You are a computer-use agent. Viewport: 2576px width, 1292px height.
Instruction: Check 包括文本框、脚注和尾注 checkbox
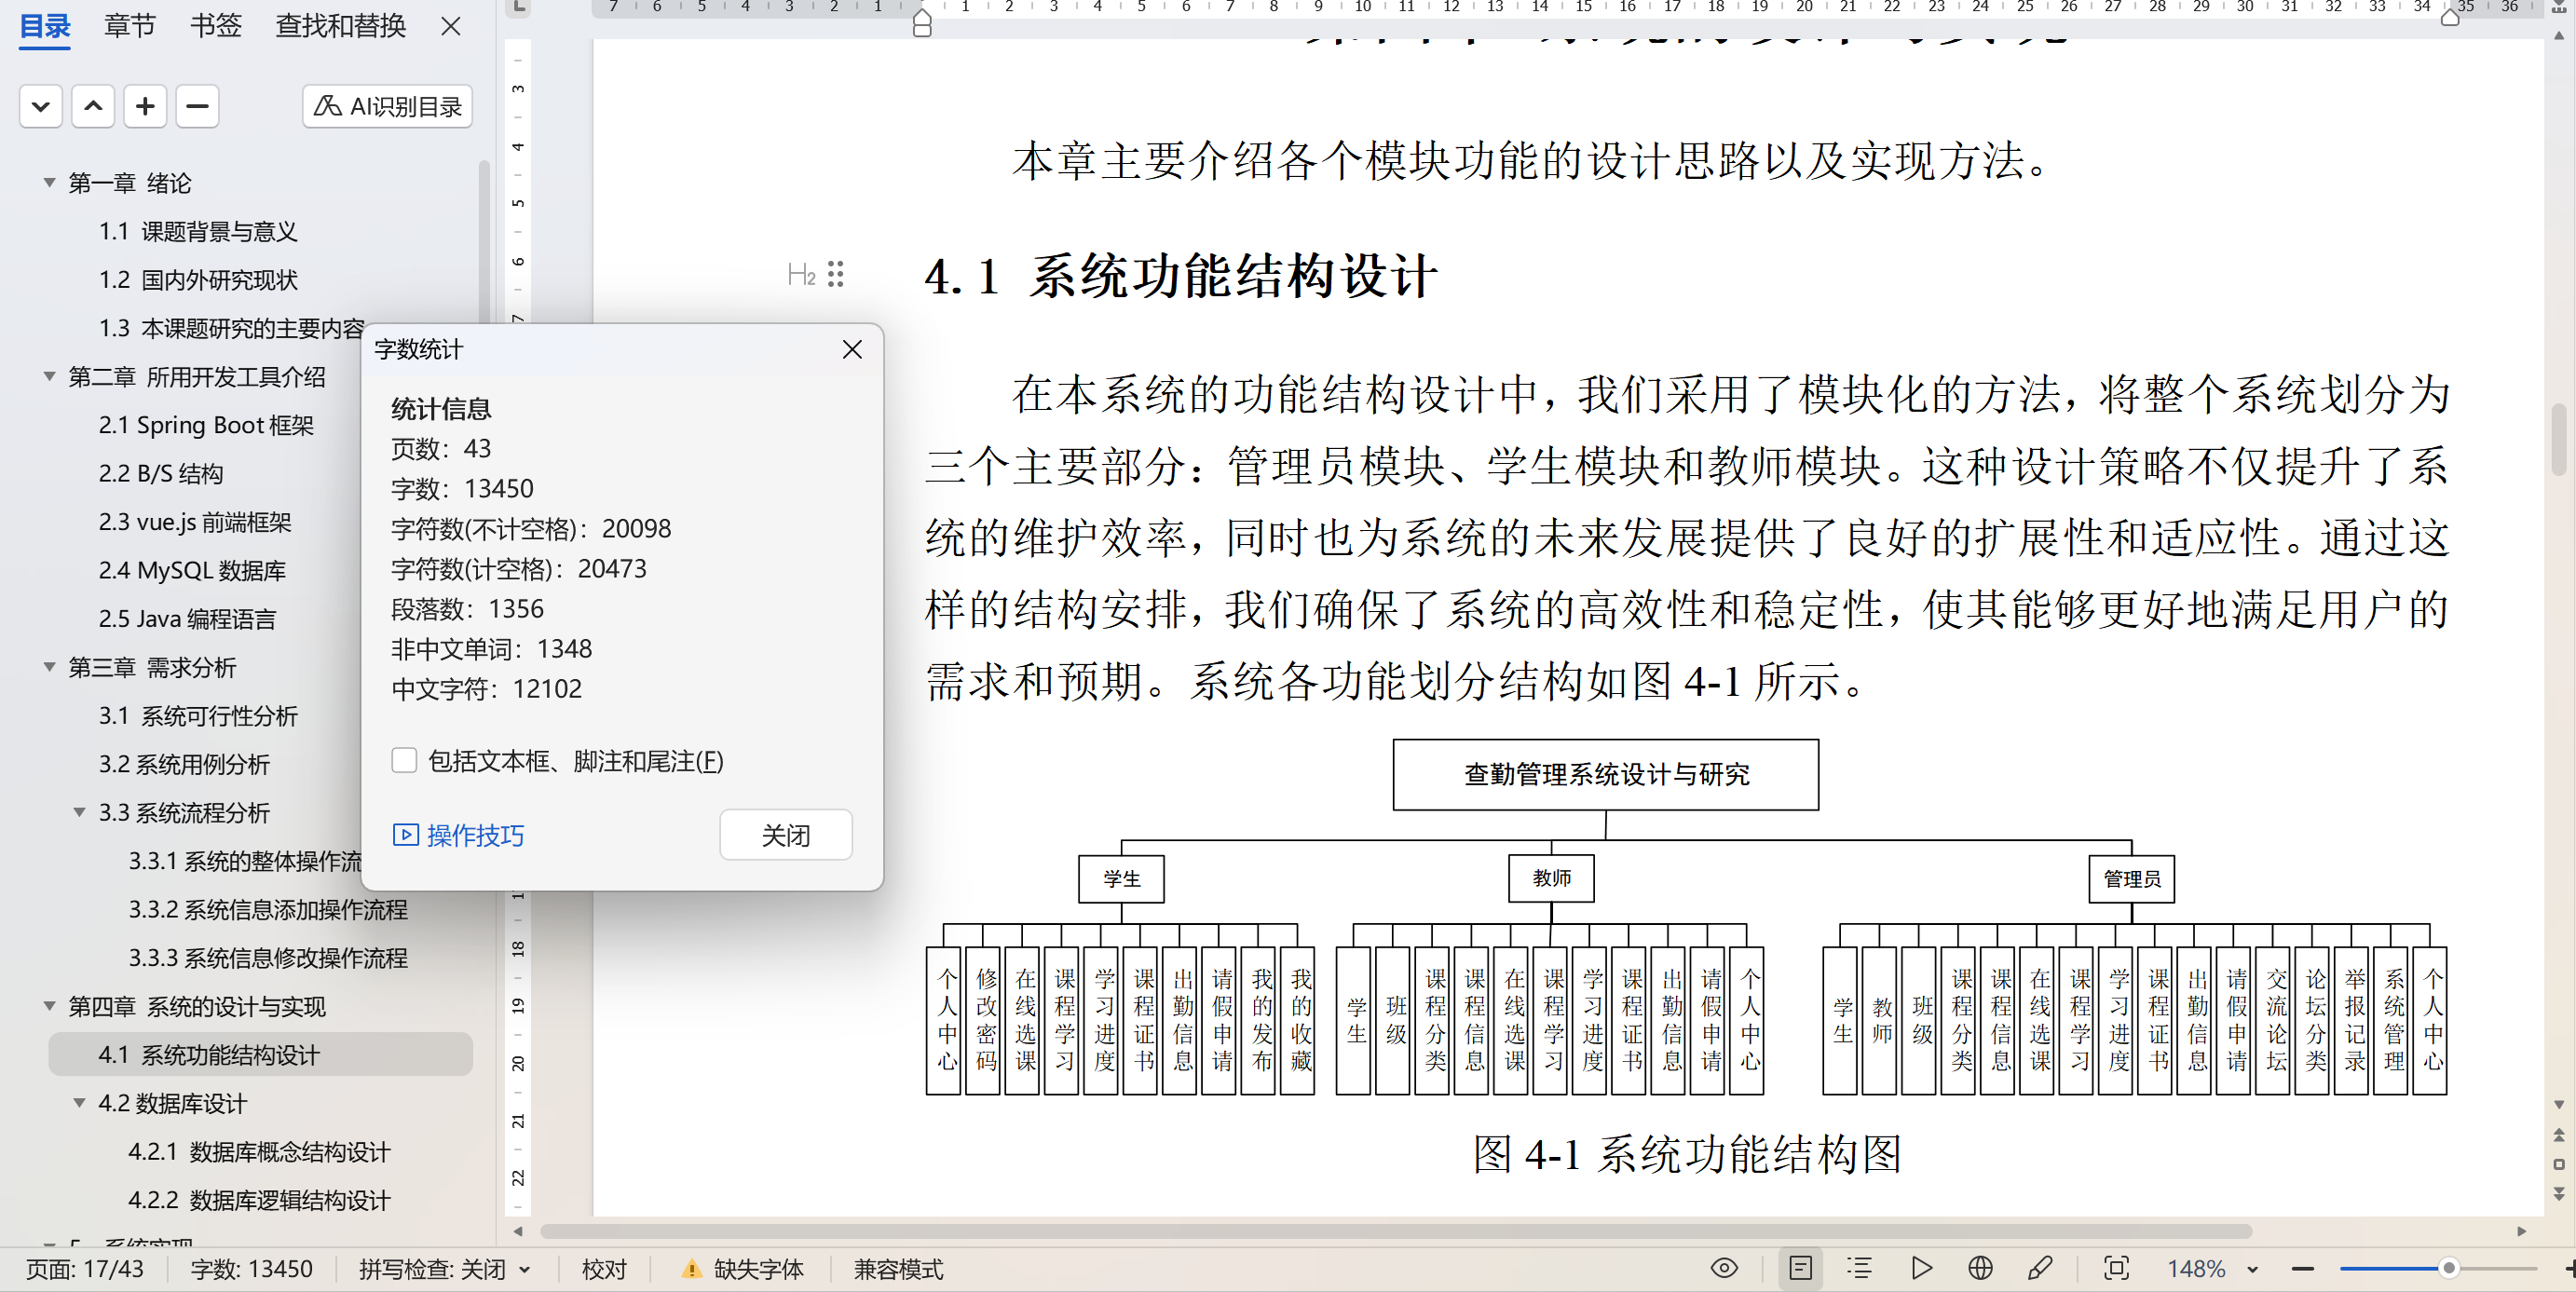pos(404,760)
